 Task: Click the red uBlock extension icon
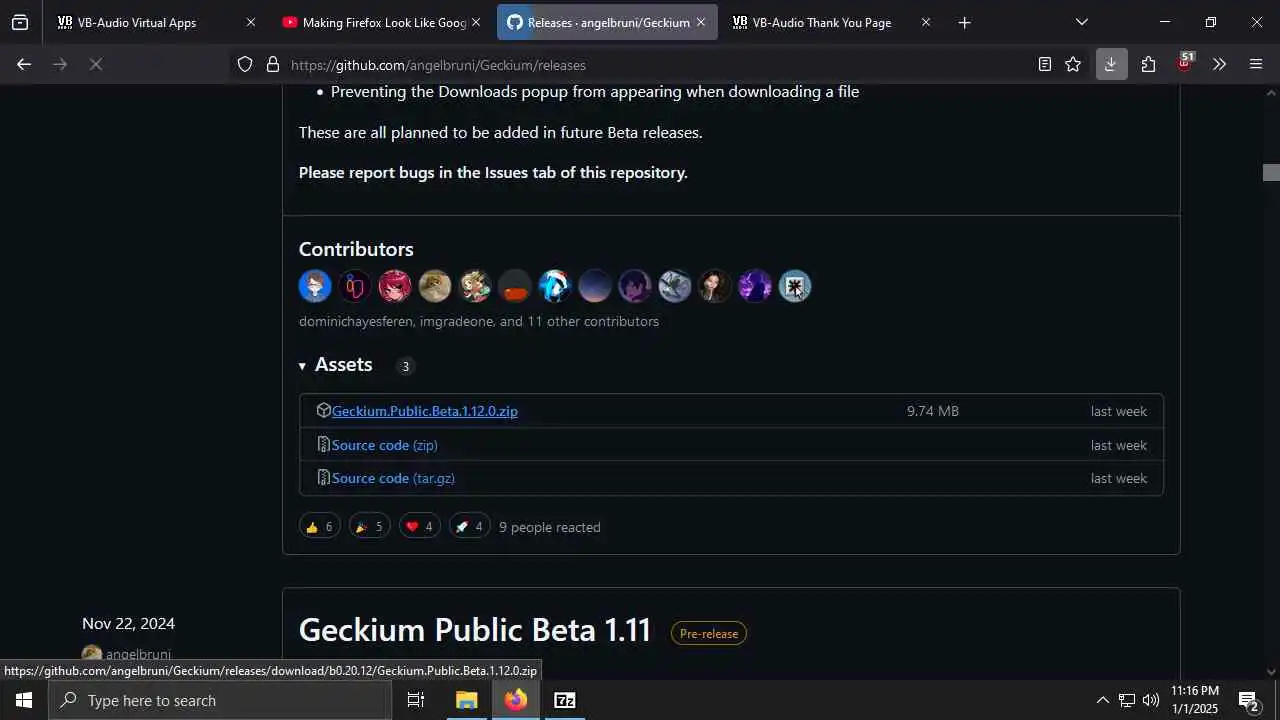coord(1184,64)
